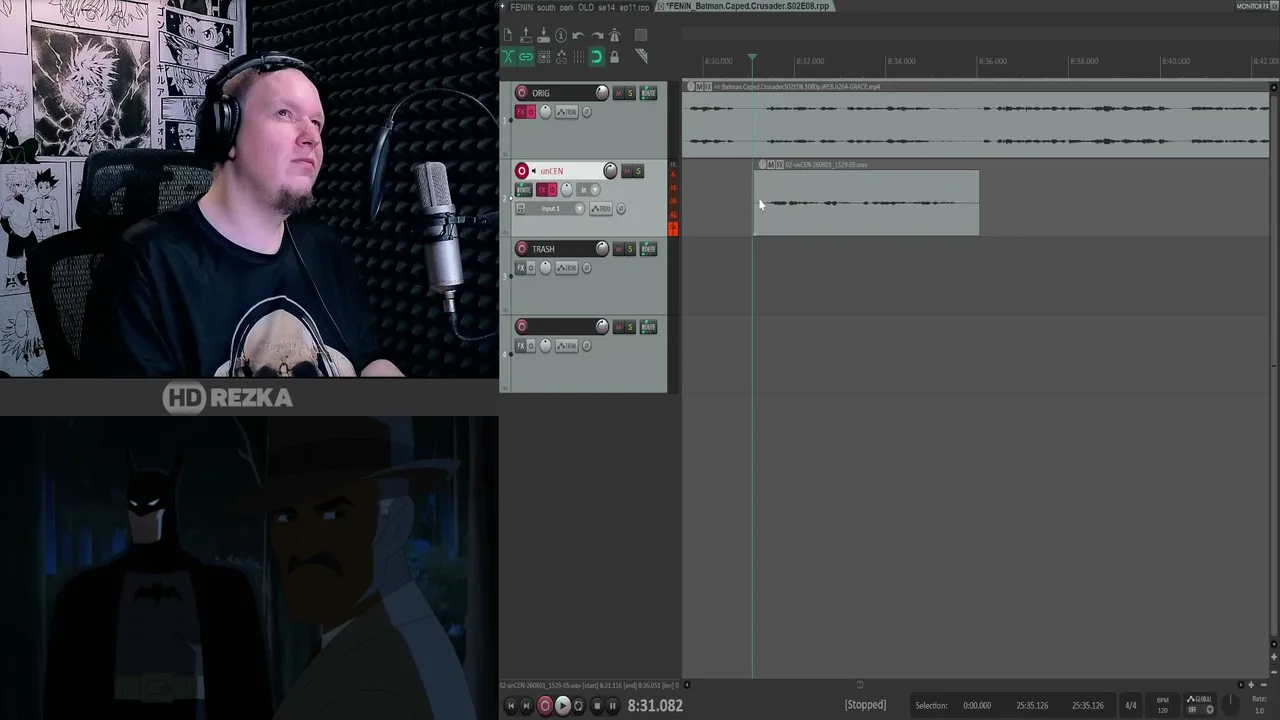Mute the unCEN track
Screen dimensions: 1280x720
(626, 171)
